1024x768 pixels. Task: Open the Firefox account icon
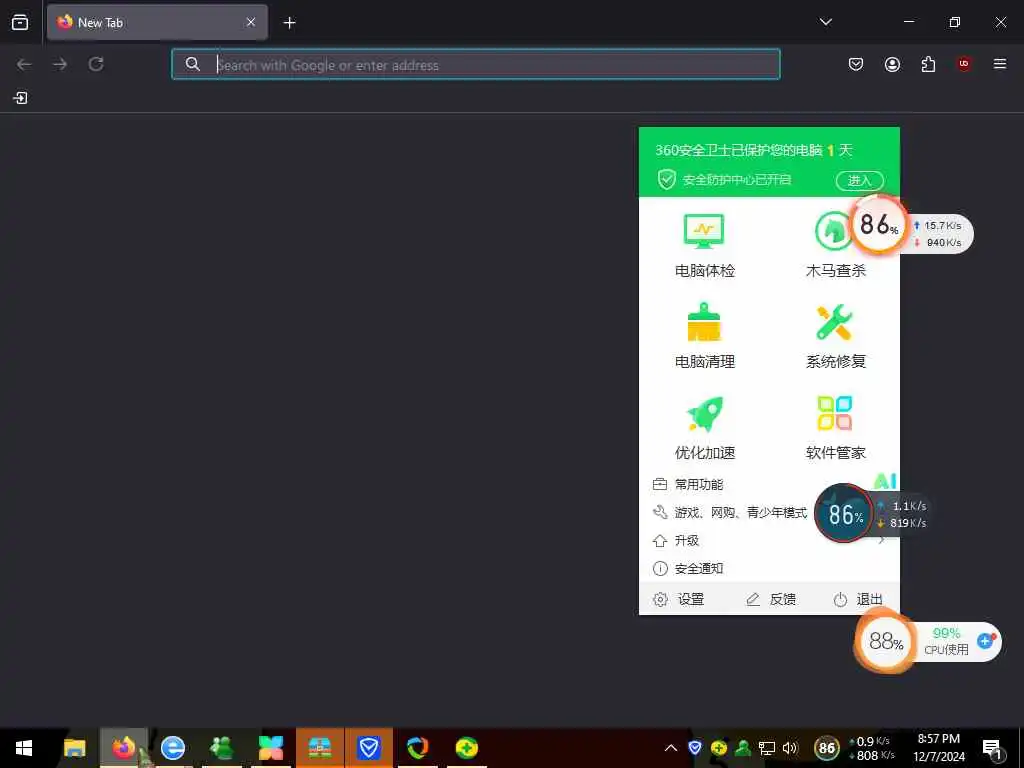coord(892,64)
